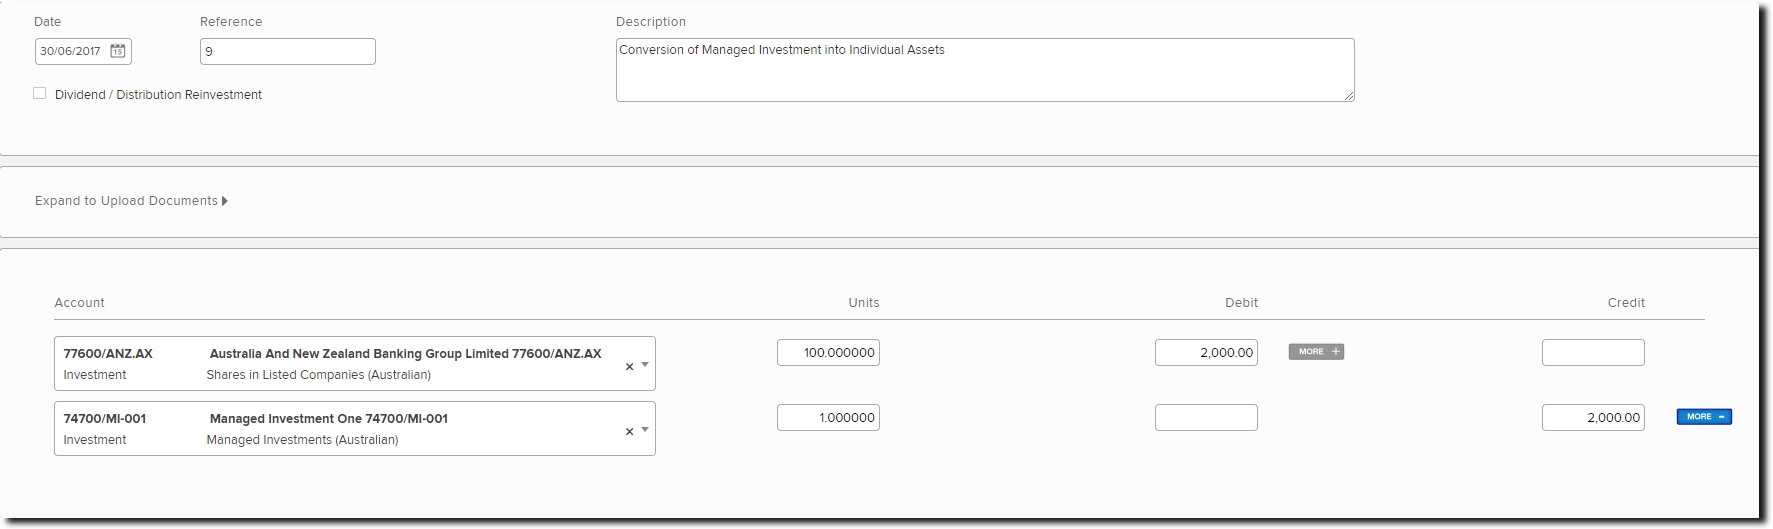The image size is (1773, 529).
Task: Expand the Upload Documents section
Action: [131, 201]
